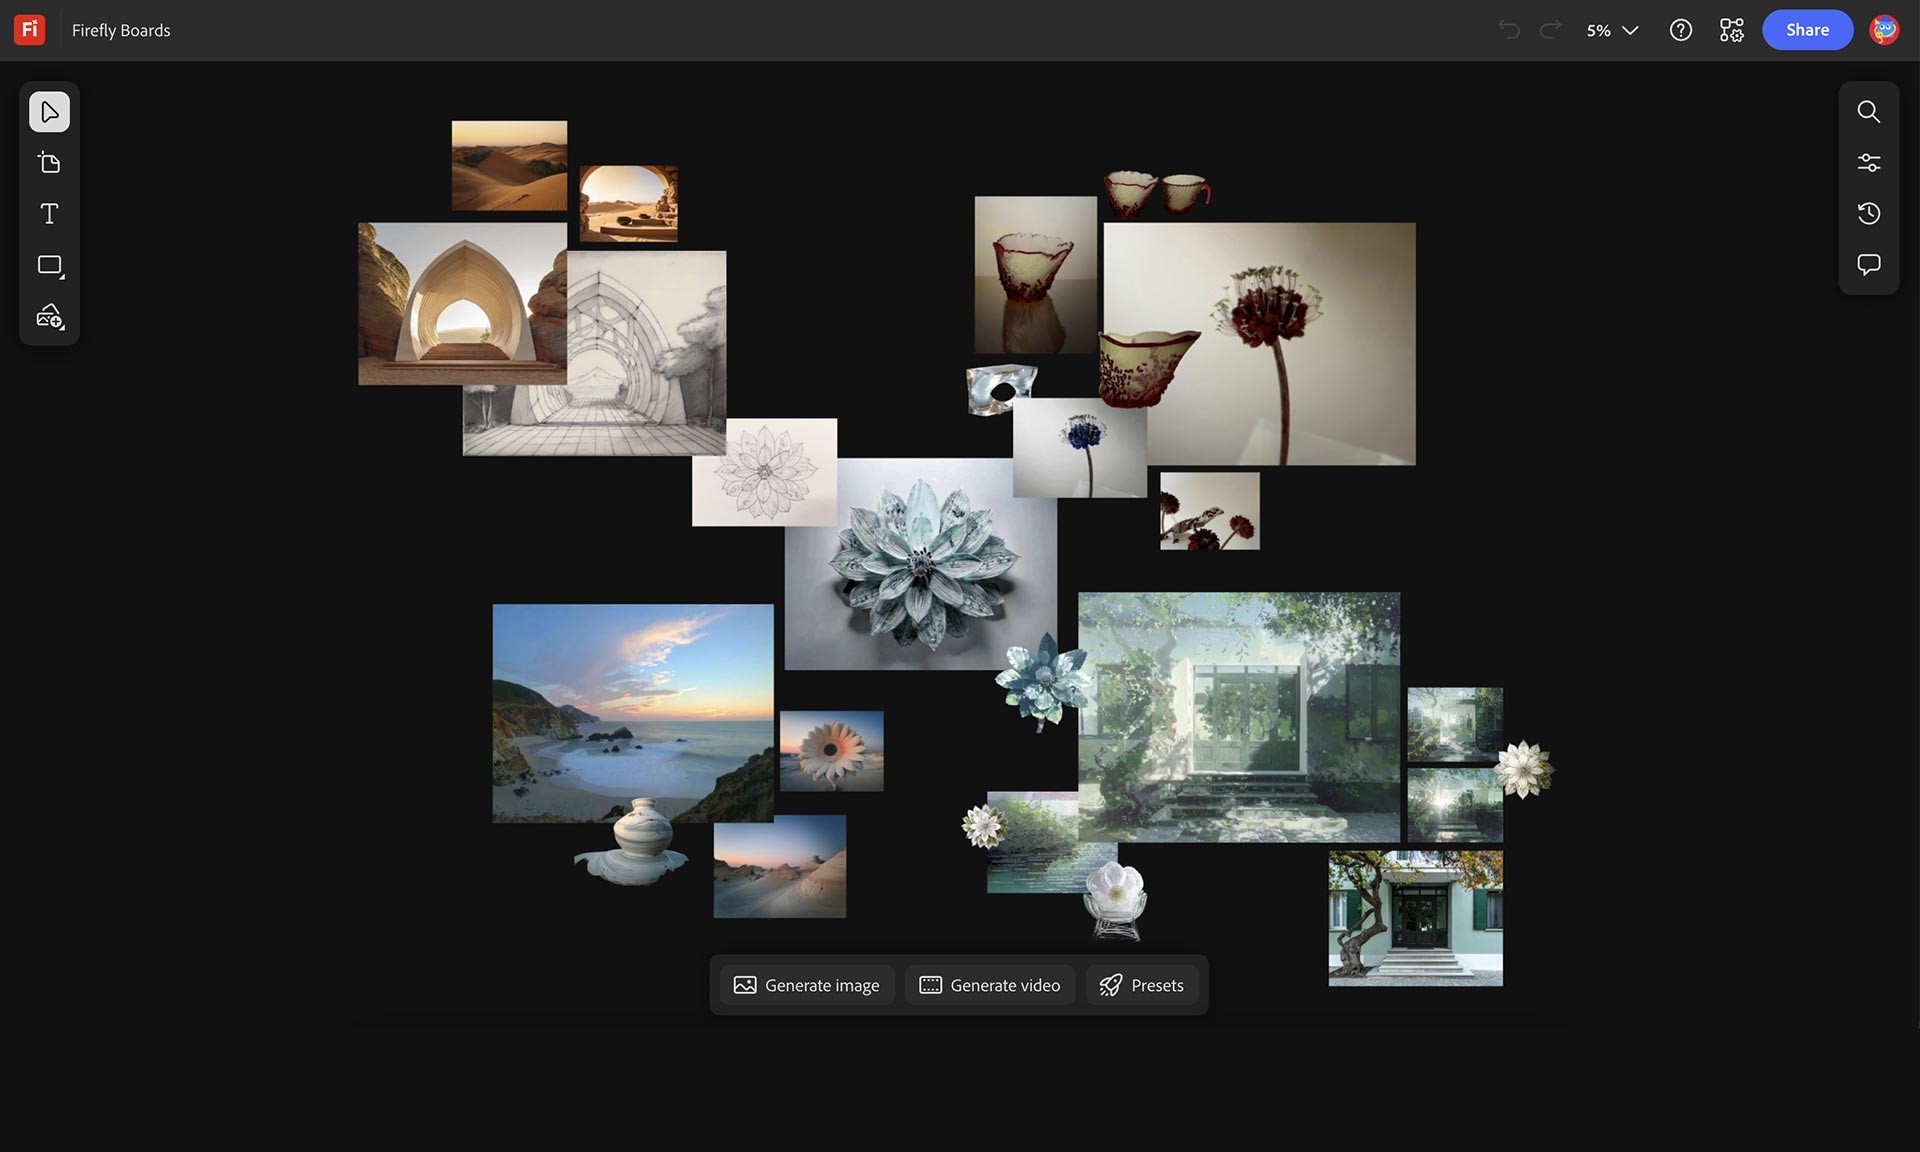
Task: Open the user profile avatar
Action: pos(1884,30)
